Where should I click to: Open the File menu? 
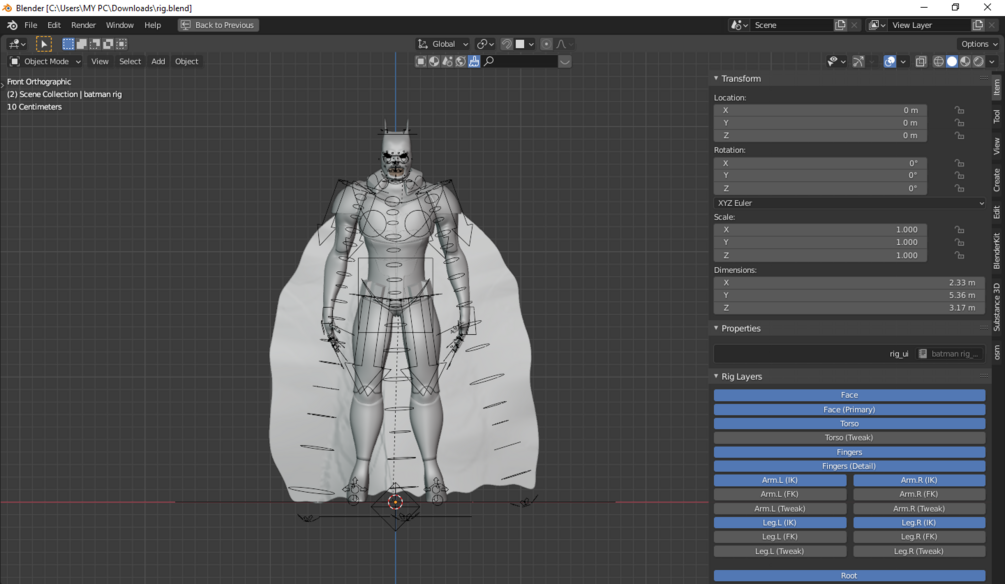click(x=31, y=25)
